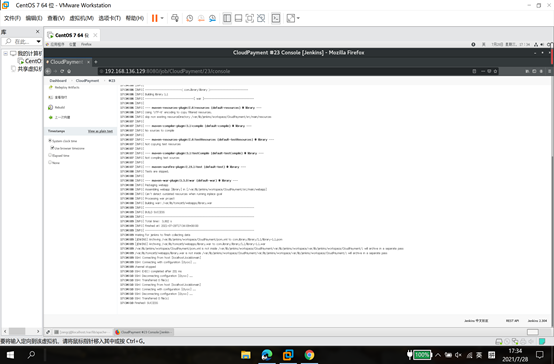The height and width of the screenshot is (364, 554).
Task: Click the take snapshot clock icon
Action: tap(190, 18)
